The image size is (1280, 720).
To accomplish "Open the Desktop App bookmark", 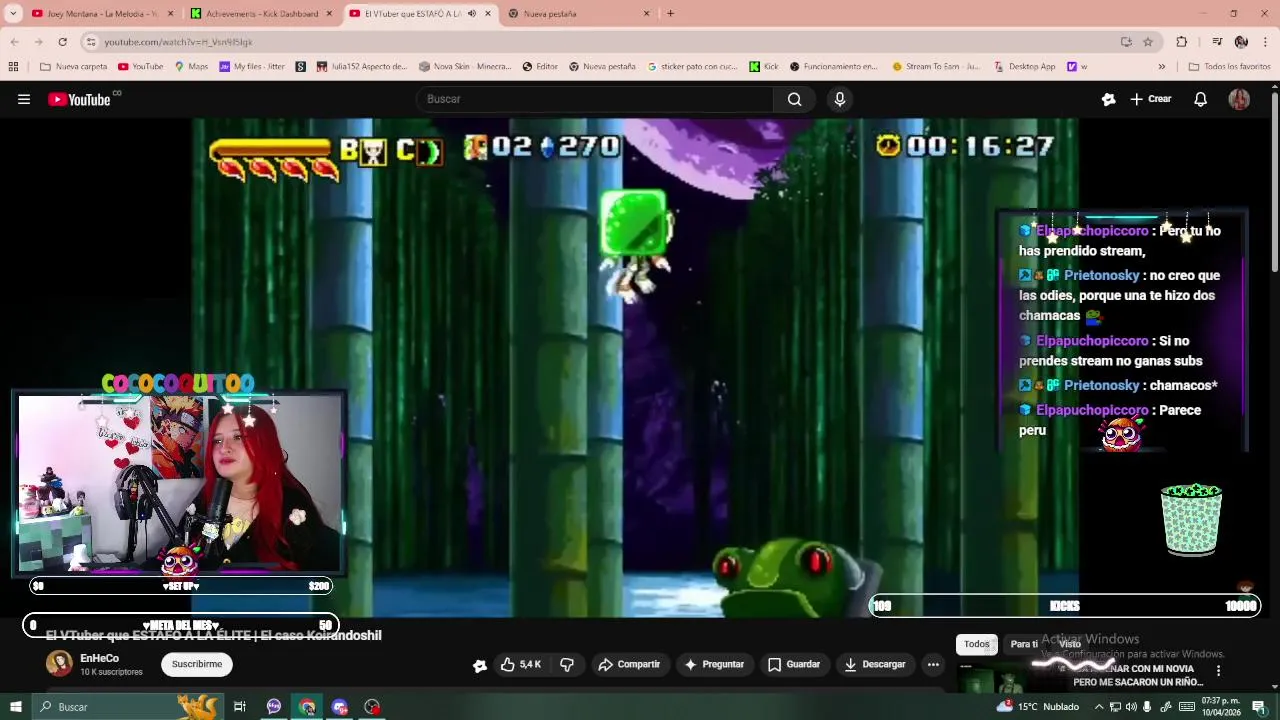I will [x=1023, y=67].
